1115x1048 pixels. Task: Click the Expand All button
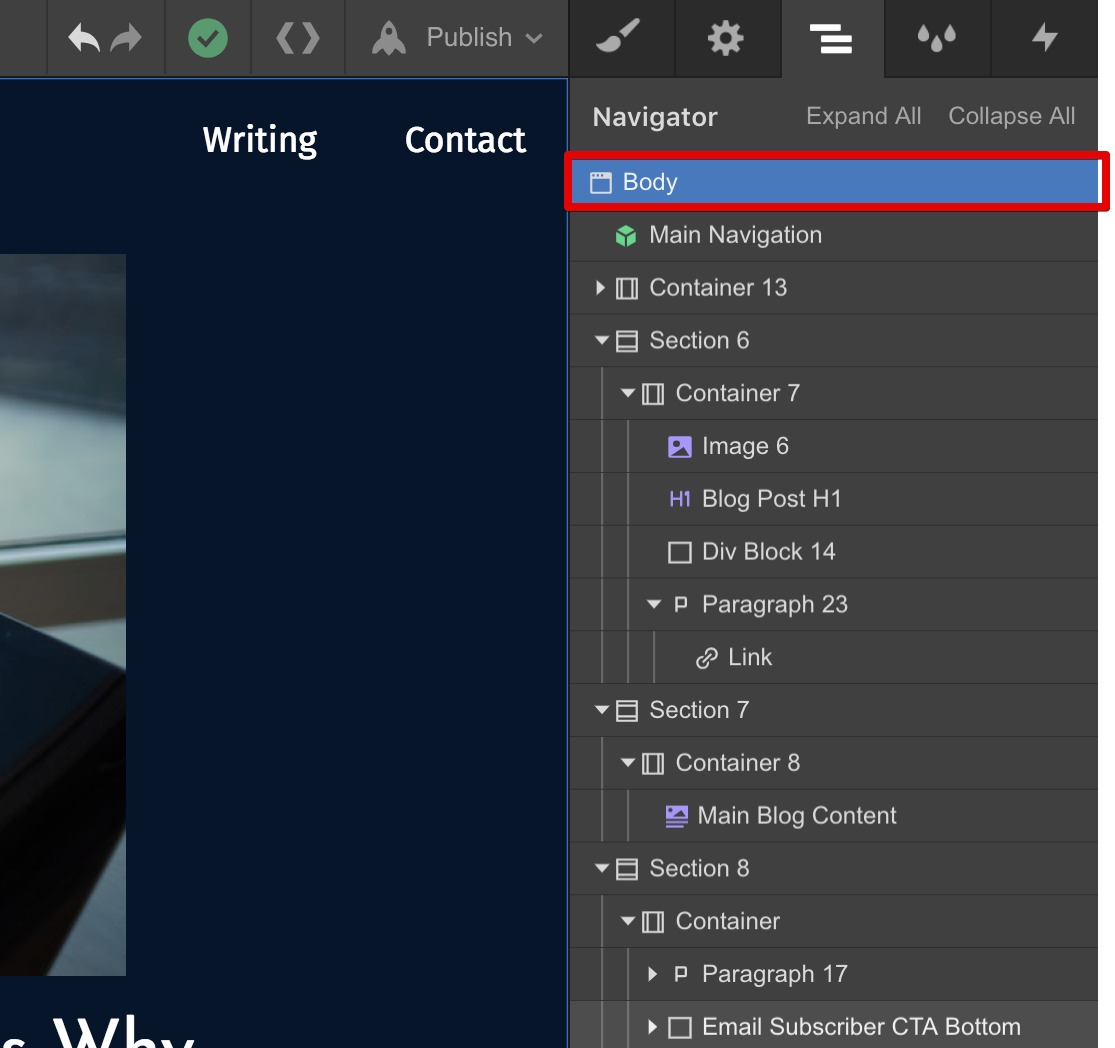[x=863, y=117]
